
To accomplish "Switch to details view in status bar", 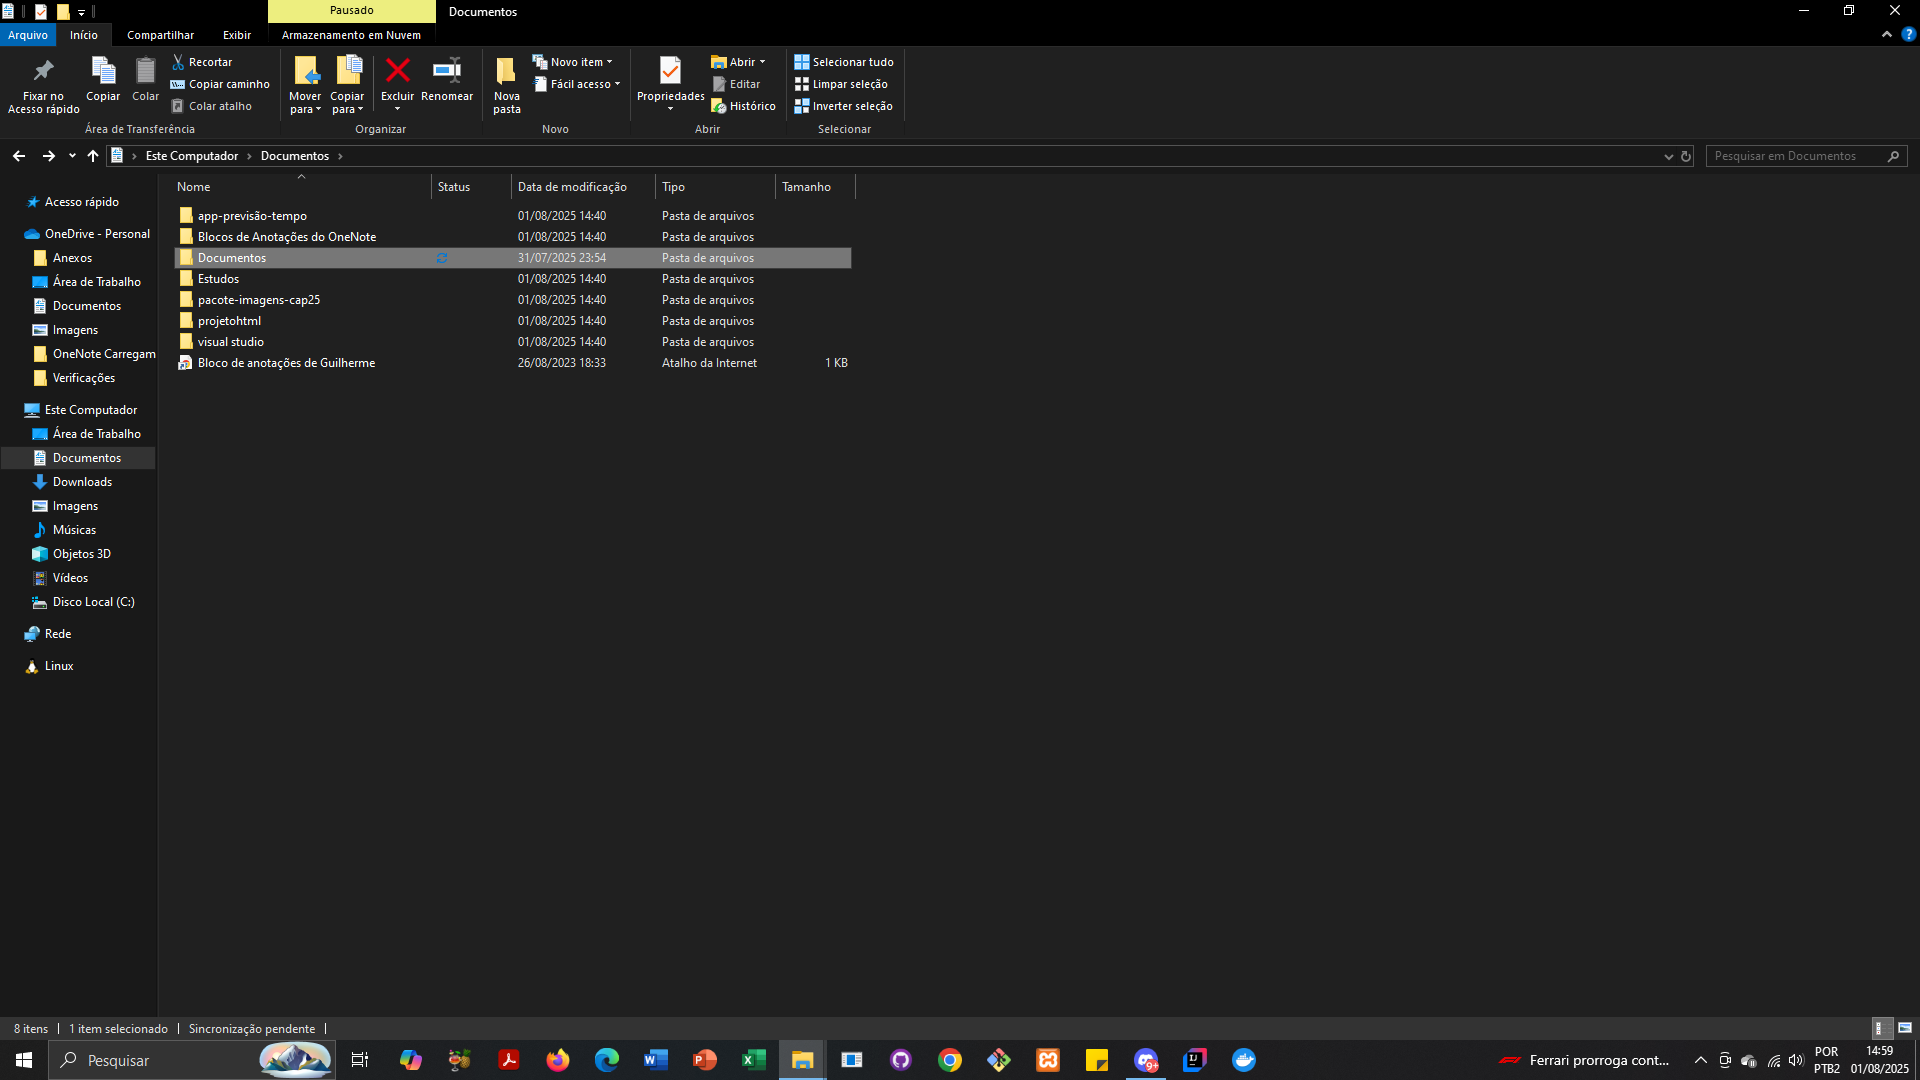I will point(1880,1028).
